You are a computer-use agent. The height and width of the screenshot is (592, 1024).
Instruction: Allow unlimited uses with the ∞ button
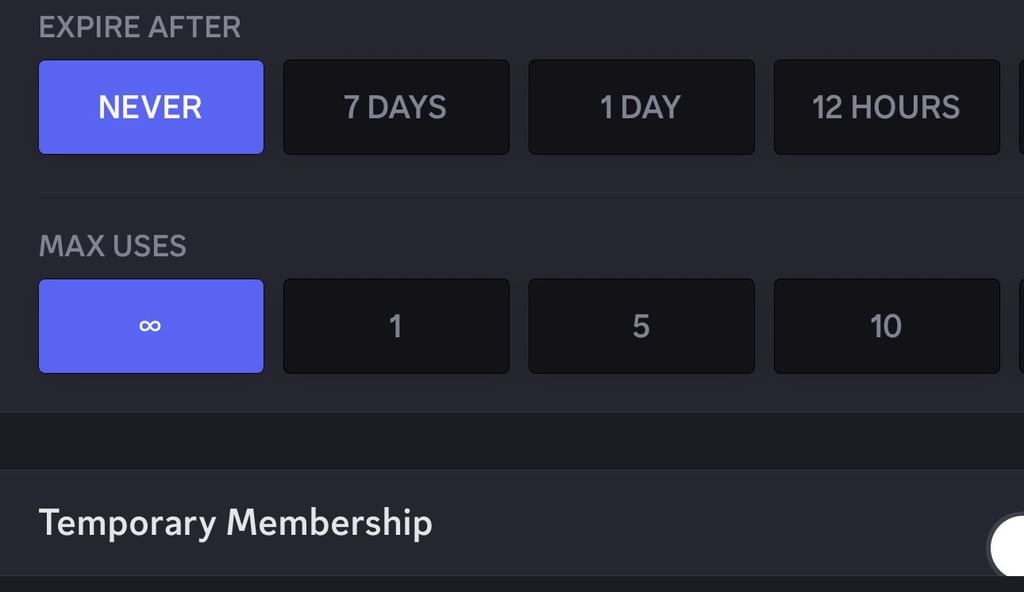tap(151, 326)
